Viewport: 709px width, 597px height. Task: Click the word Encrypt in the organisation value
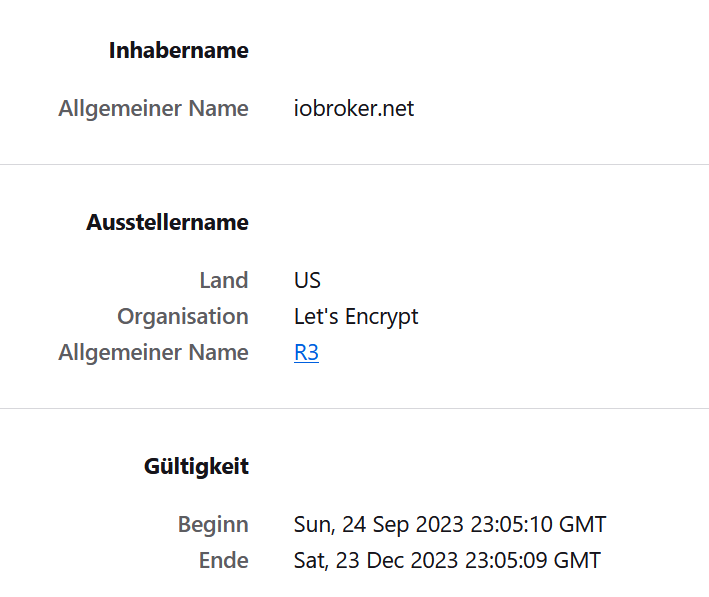click(x=382, y=317)
